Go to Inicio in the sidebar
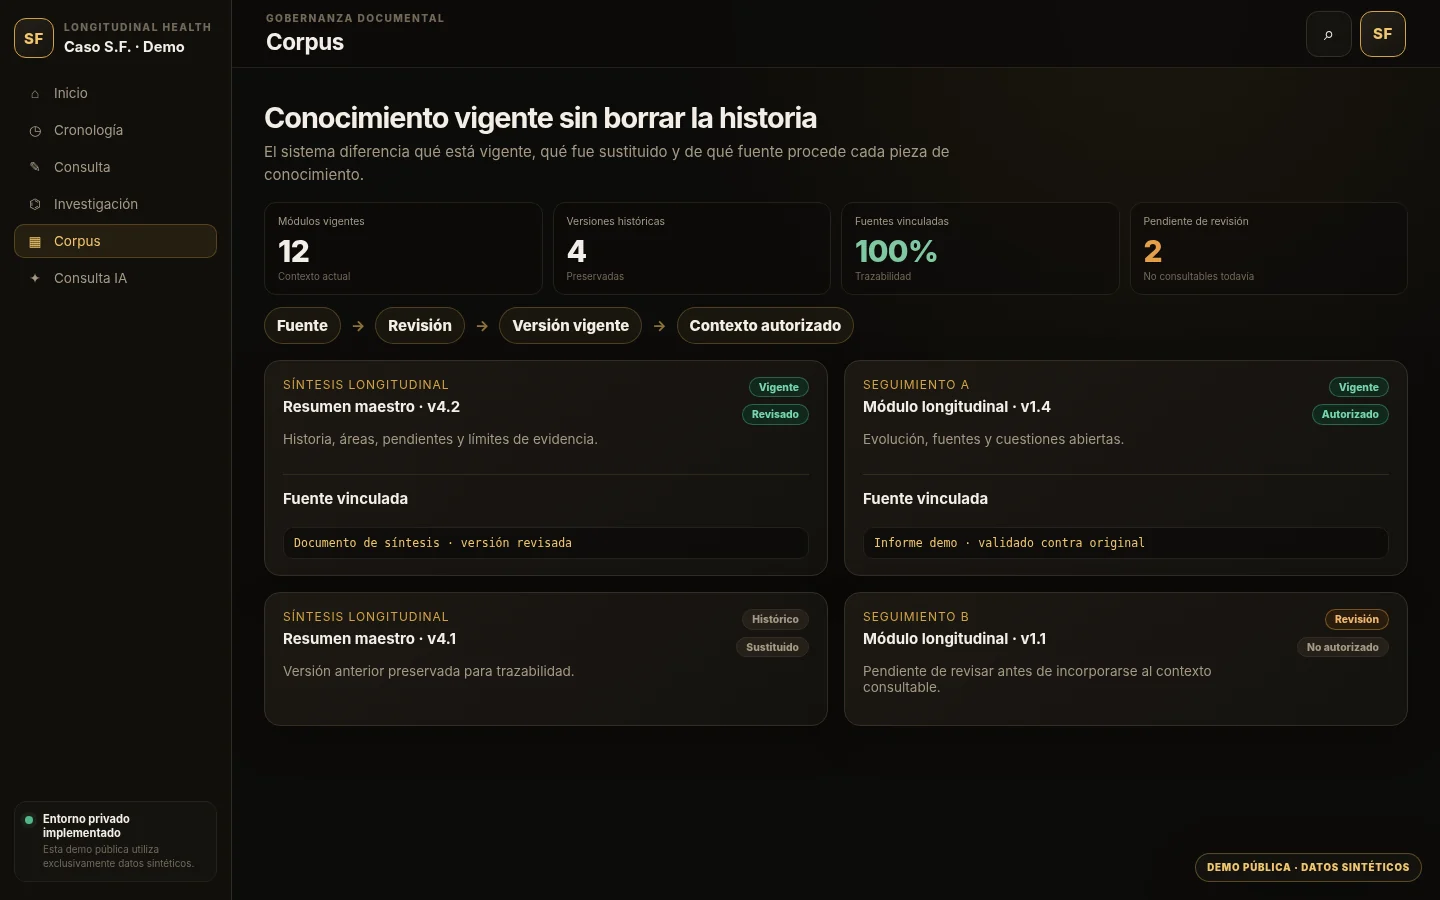1440x900 pixels. click(115, 93)
